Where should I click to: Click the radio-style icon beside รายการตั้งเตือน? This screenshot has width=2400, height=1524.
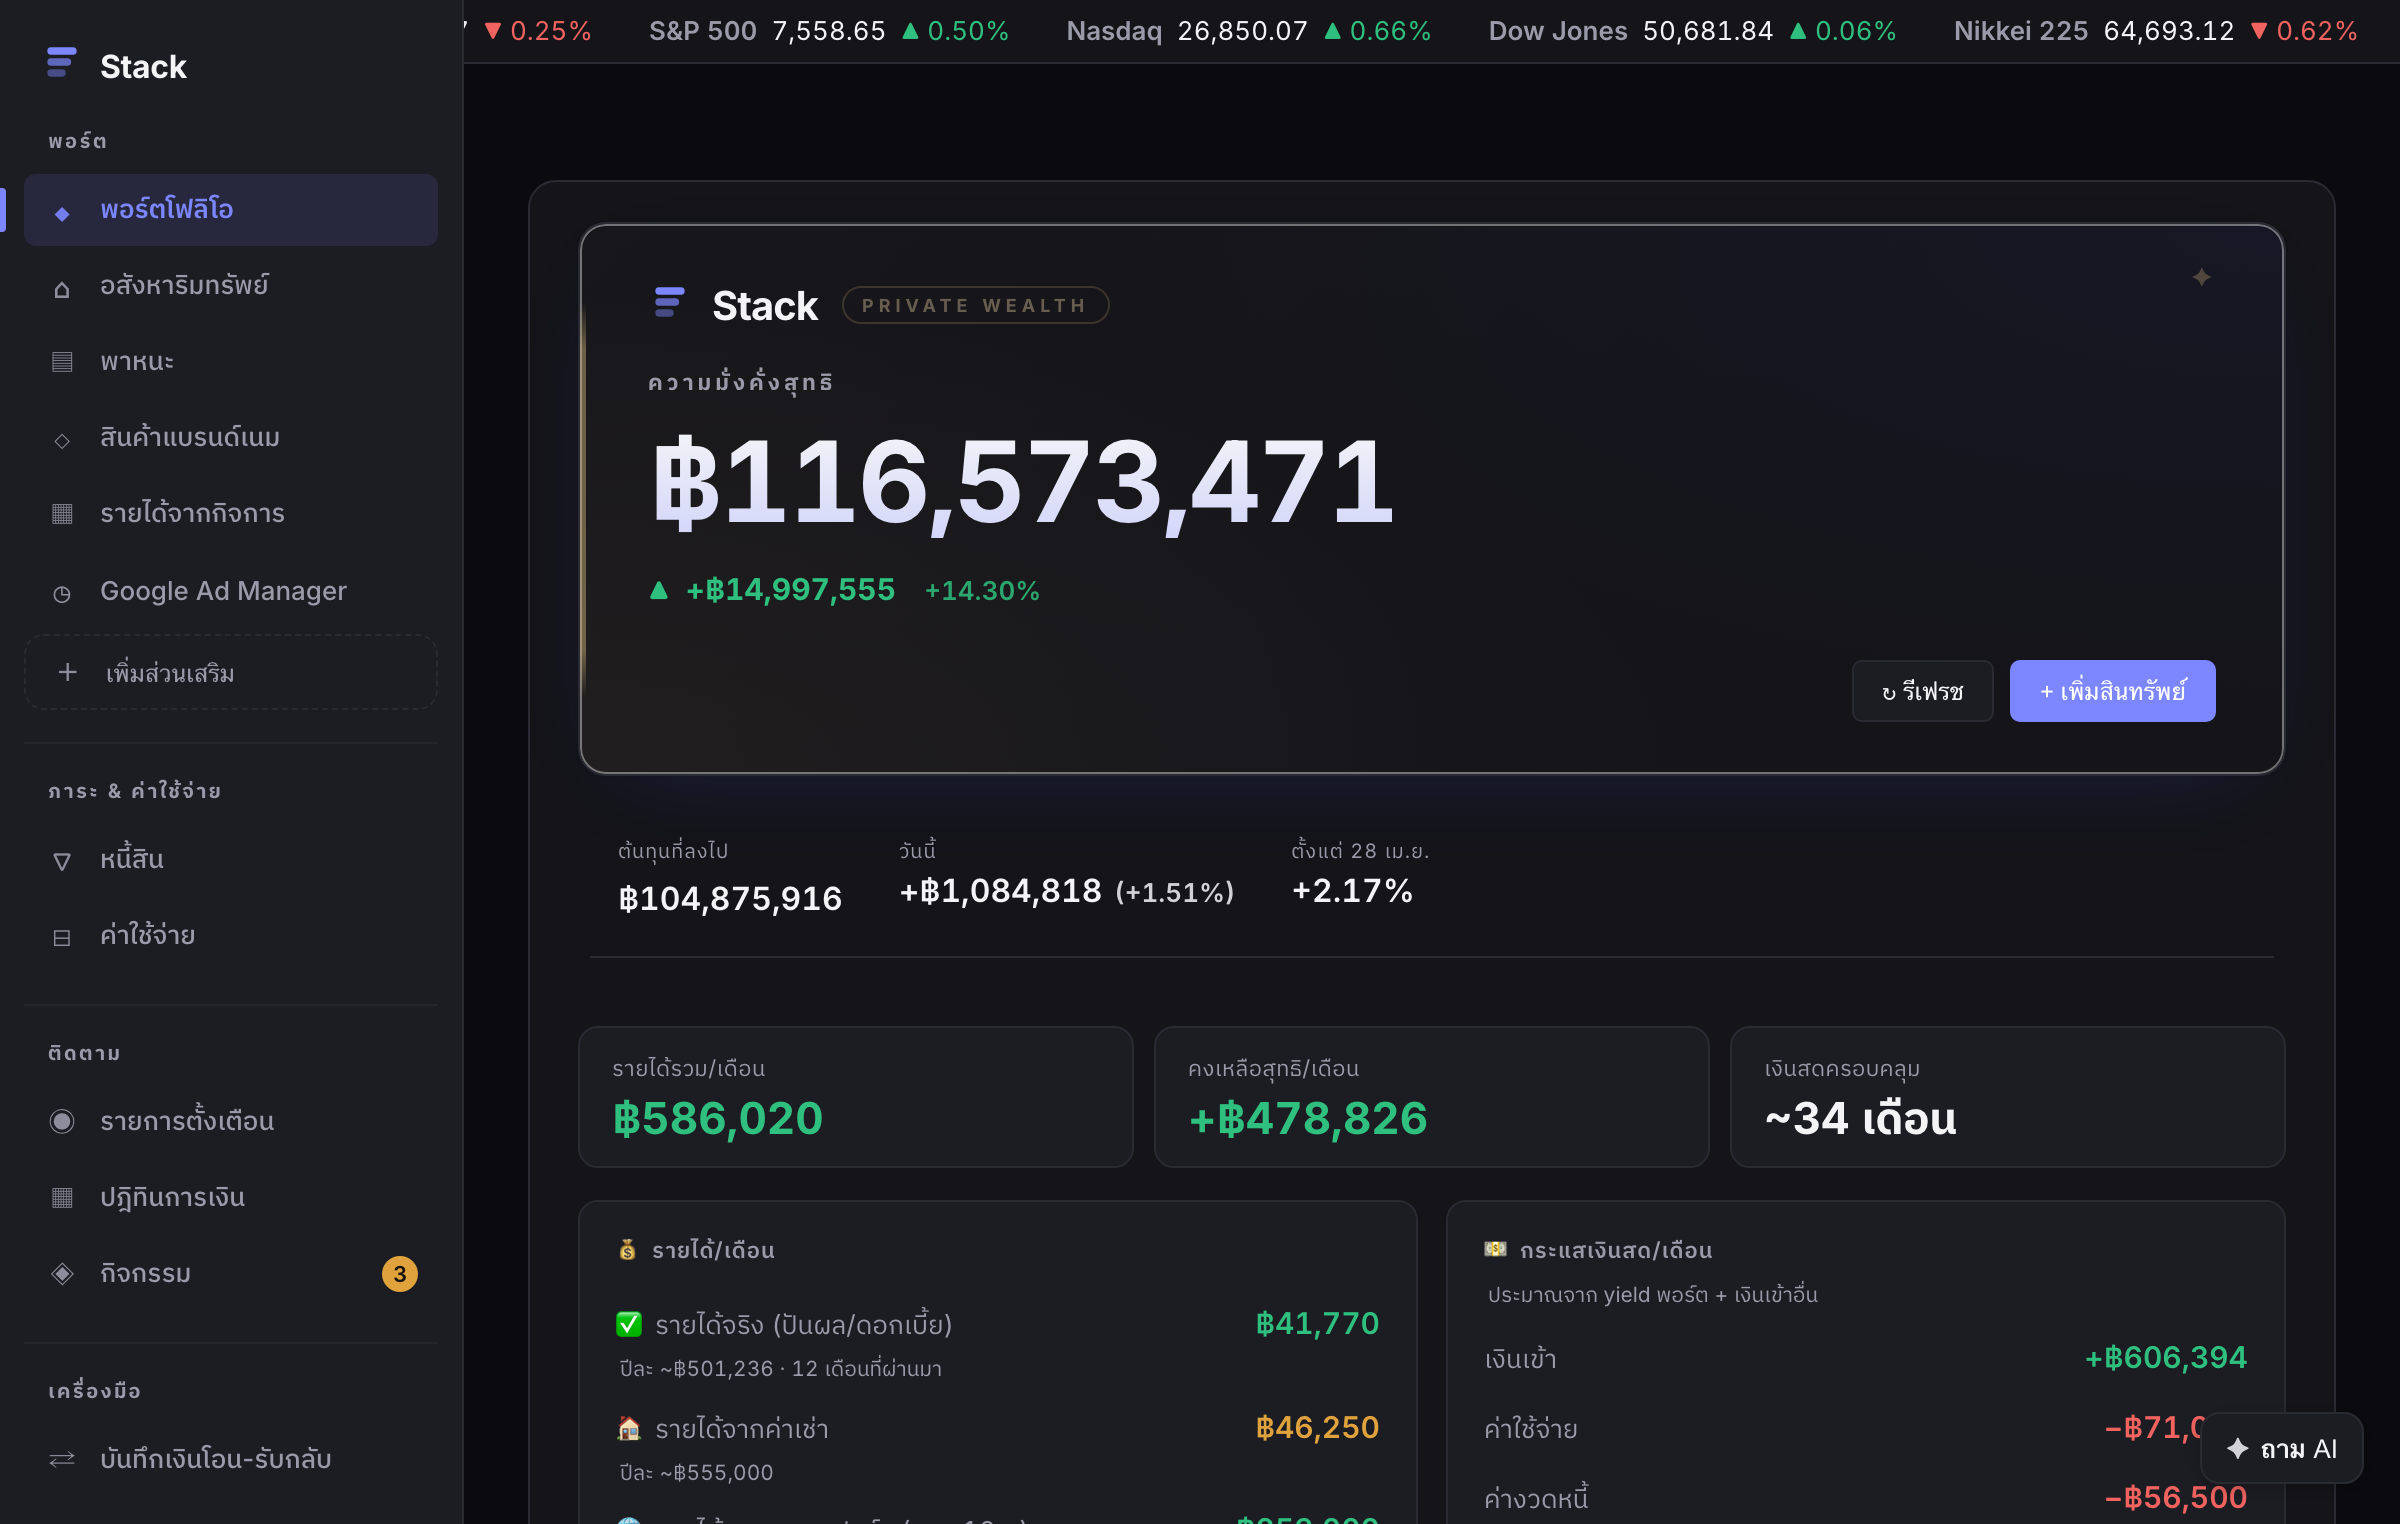62,1121
